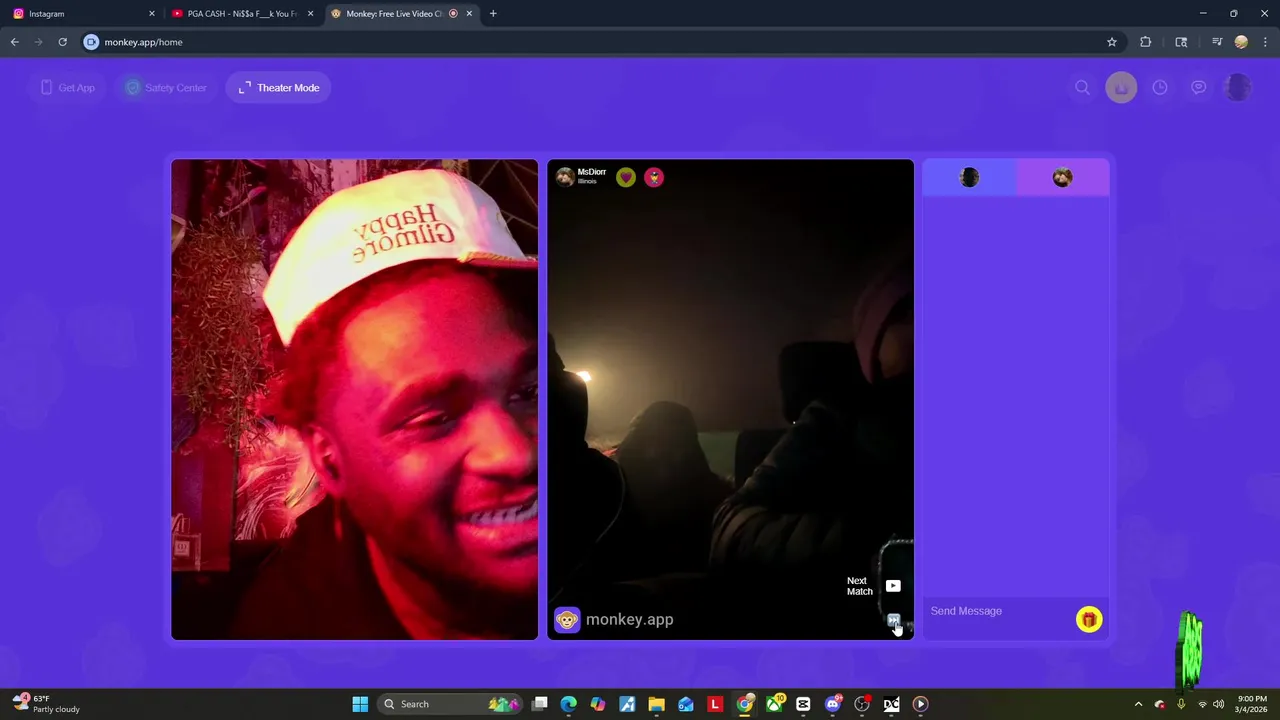
Task: Send a heart to MsDiorr
Action: click(626, 177)
